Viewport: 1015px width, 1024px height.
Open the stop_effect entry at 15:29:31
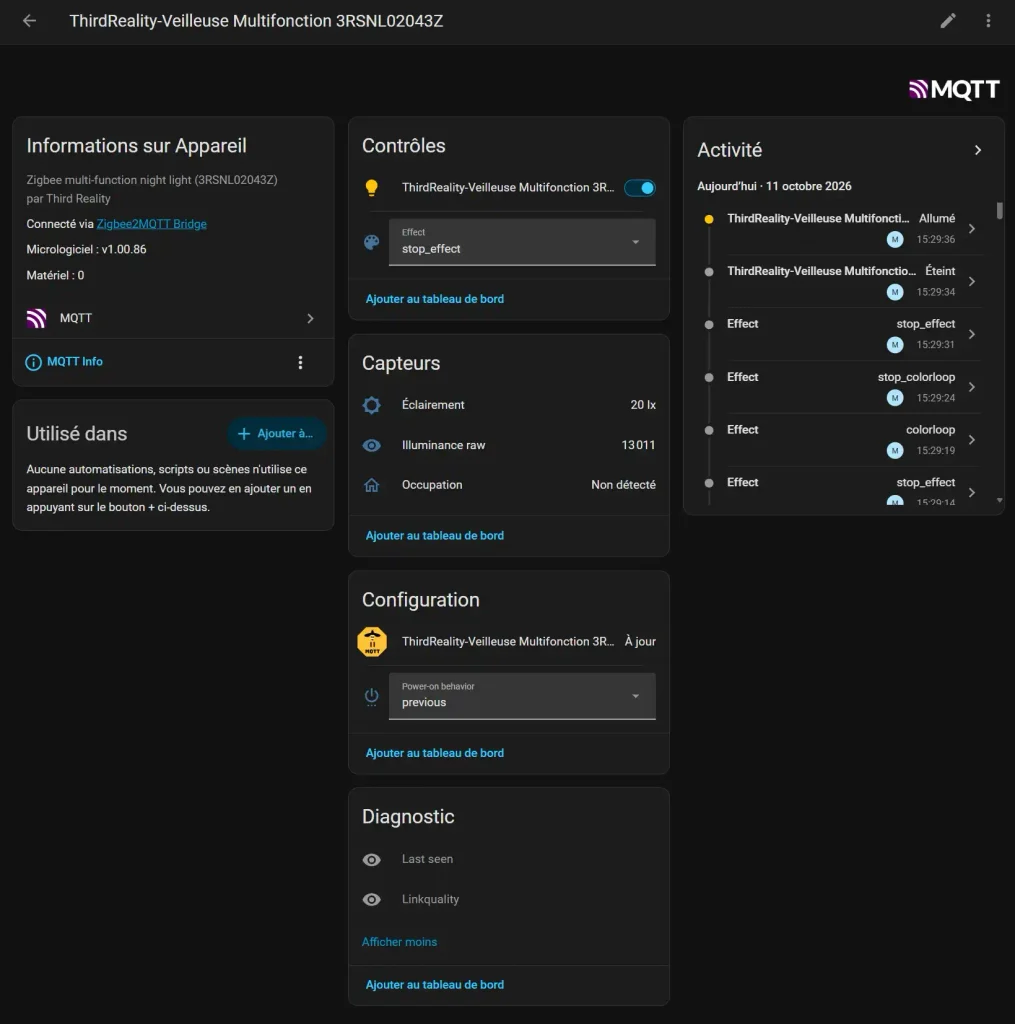(841, 334)
